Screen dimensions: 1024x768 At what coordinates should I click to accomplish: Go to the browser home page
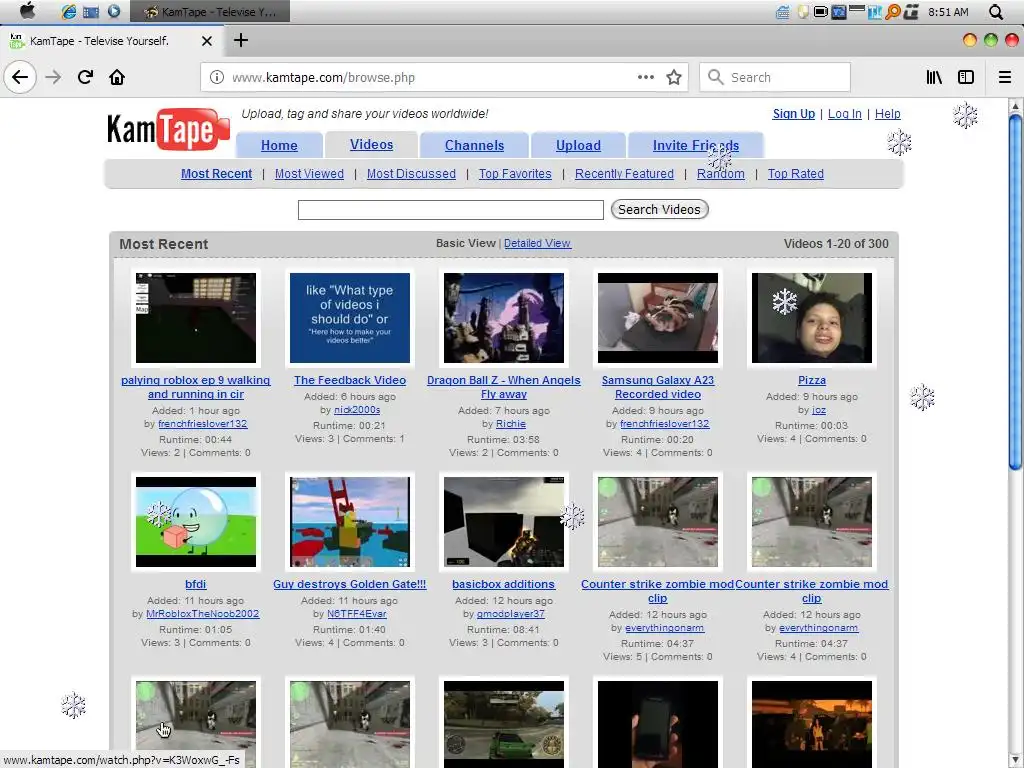[117, 78]
